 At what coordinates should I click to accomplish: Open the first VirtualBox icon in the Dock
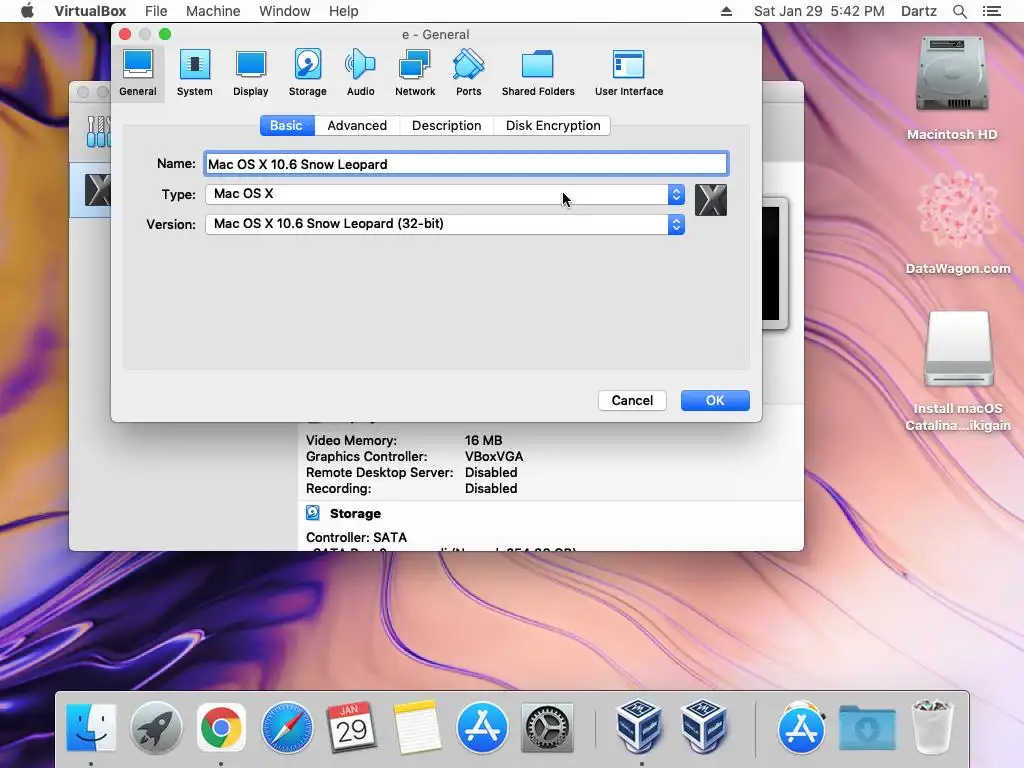click(x=639, y=726)
